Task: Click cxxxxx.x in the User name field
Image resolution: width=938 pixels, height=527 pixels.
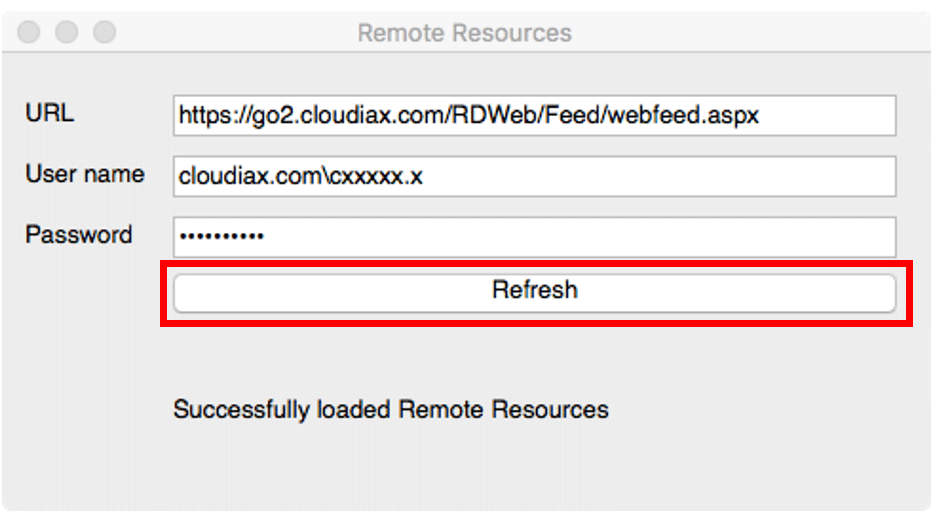Action: coord(376,176)
